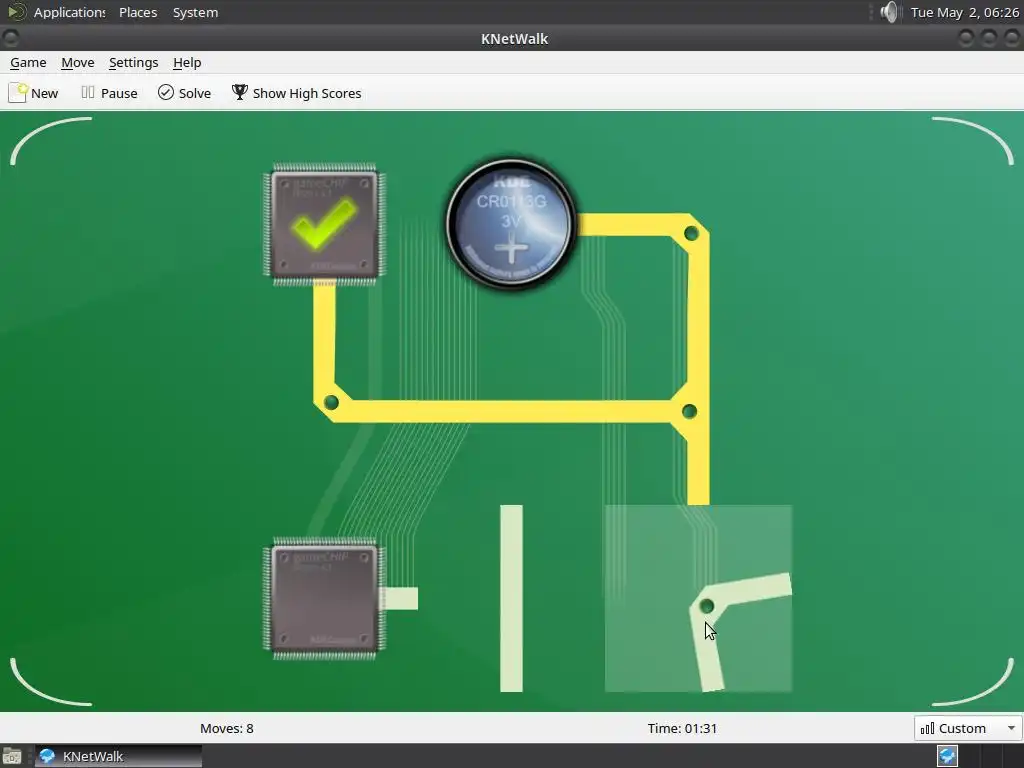Rotate the highlighted pale corner wire tile

click(698, 598)
